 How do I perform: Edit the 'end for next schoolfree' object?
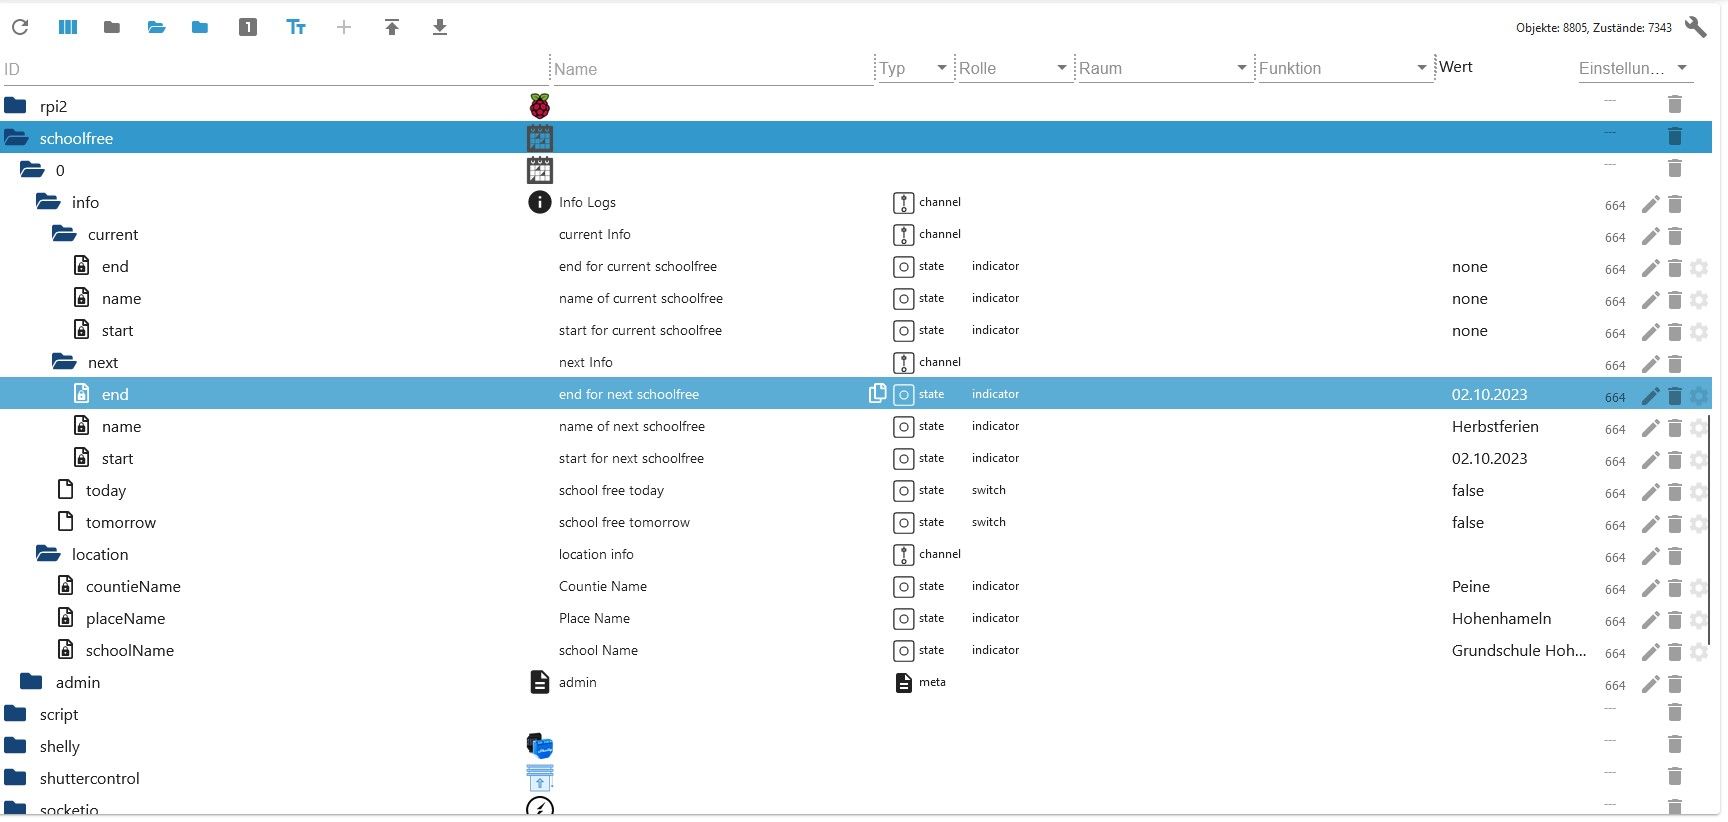(x=1650, y=396)
